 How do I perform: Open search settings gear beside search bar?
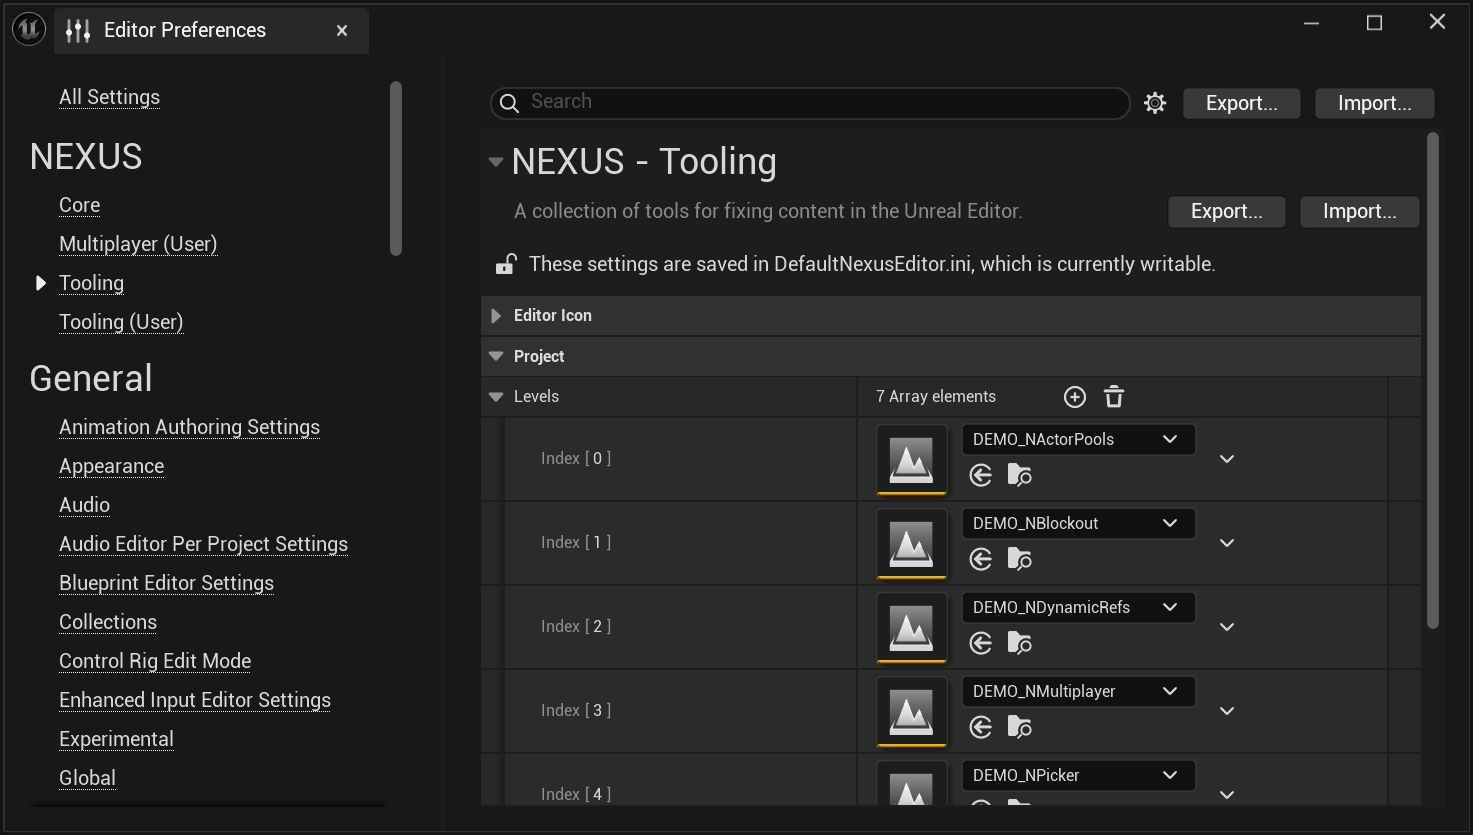(1155, 102)
